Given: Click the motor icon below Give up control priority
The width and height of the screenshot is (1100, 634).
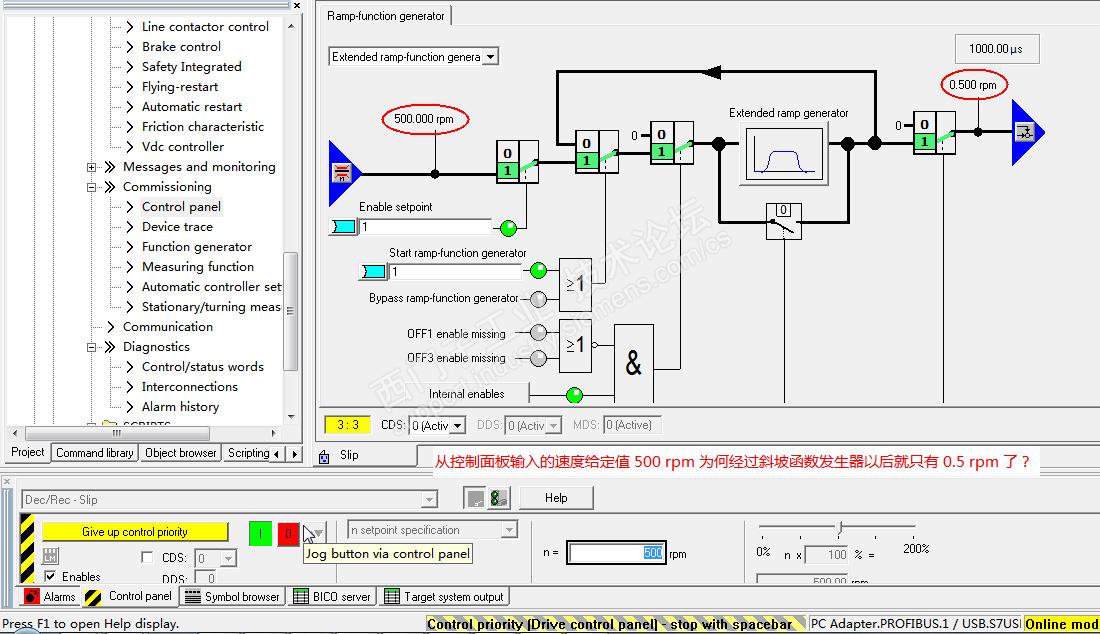Looking at the screenshot, I should [x=51, y=556].
